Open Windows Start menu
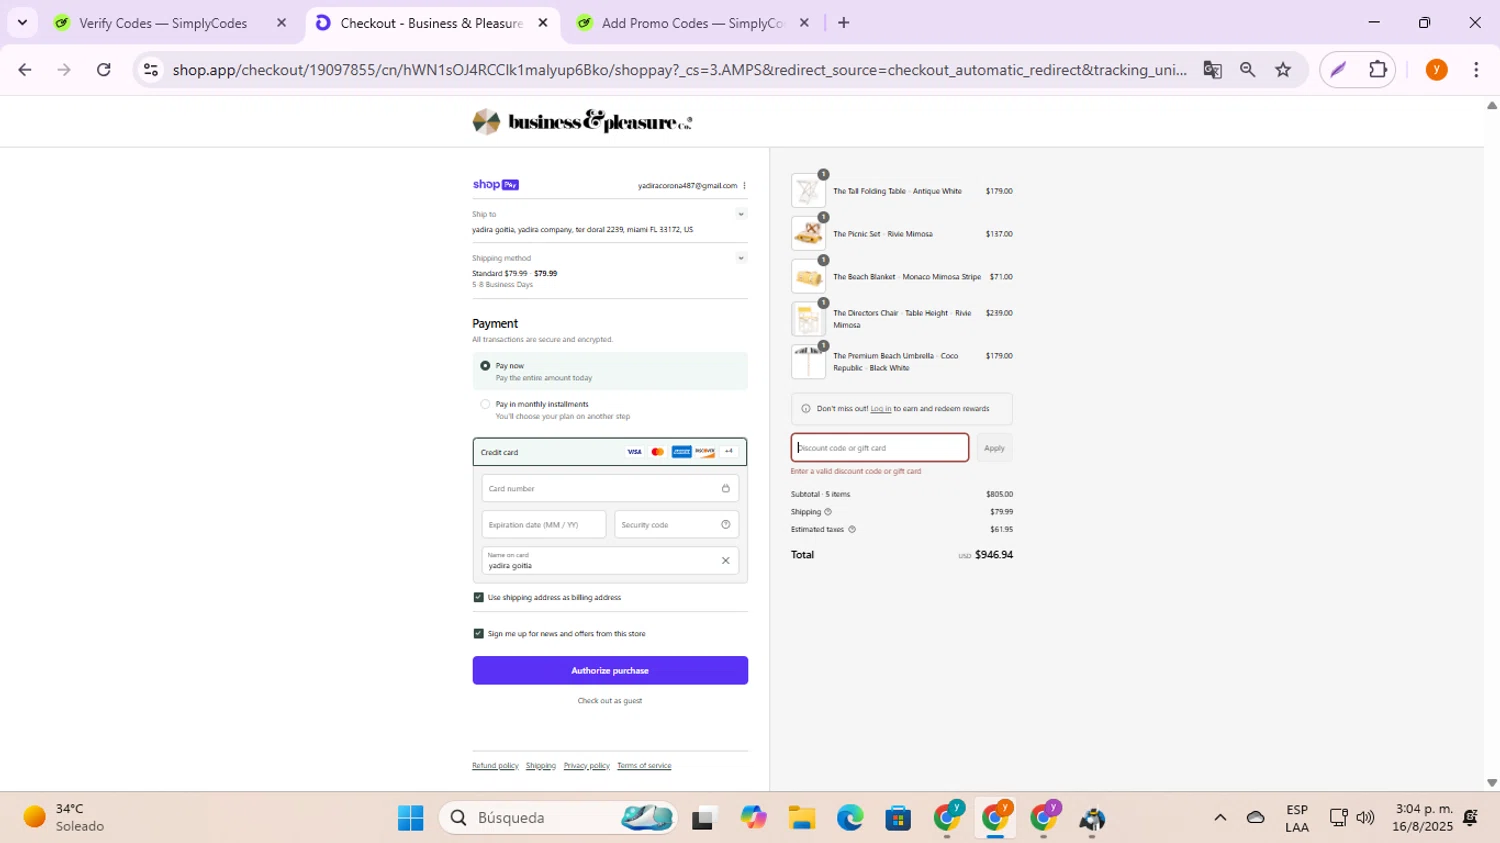 pos(410,818)
